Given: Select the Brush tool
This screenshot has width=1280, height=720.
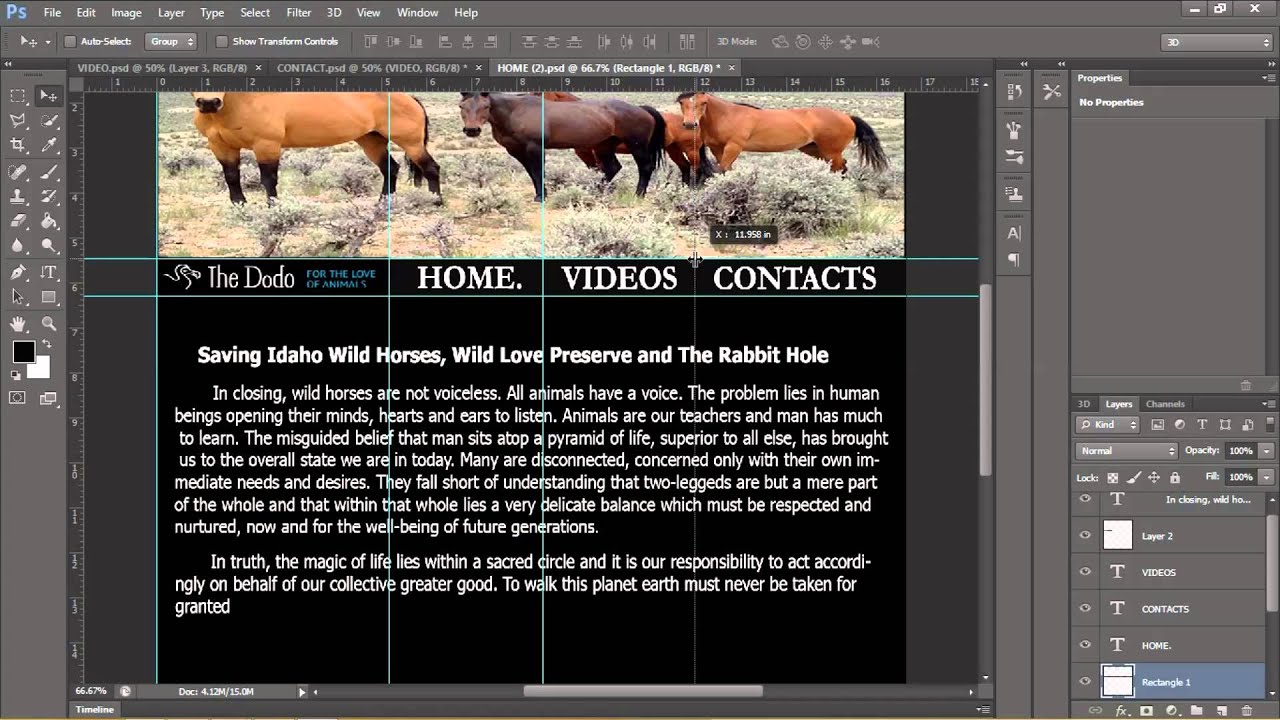Looking at the screenshot, I should tap(48, 172).
